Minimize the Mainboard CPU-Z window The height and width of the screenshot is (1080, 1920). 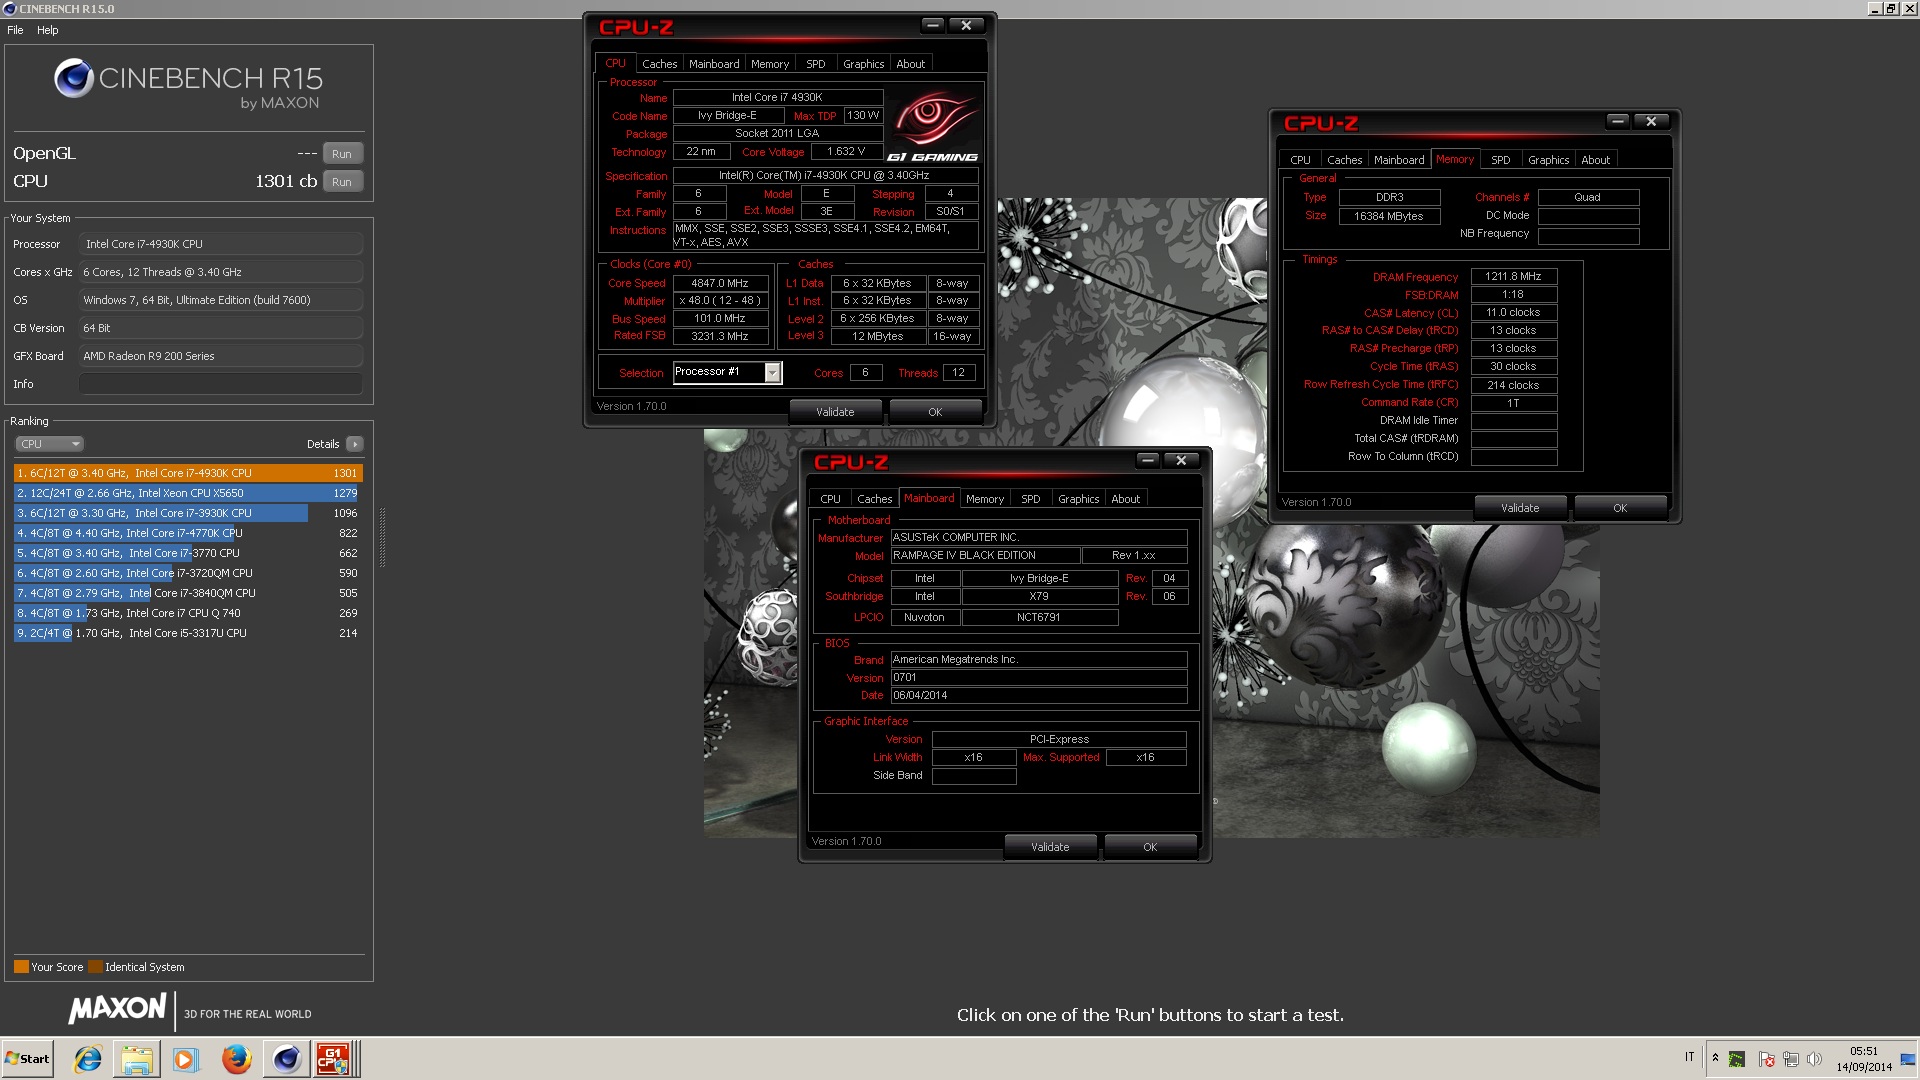click(x=1147, y=460)
